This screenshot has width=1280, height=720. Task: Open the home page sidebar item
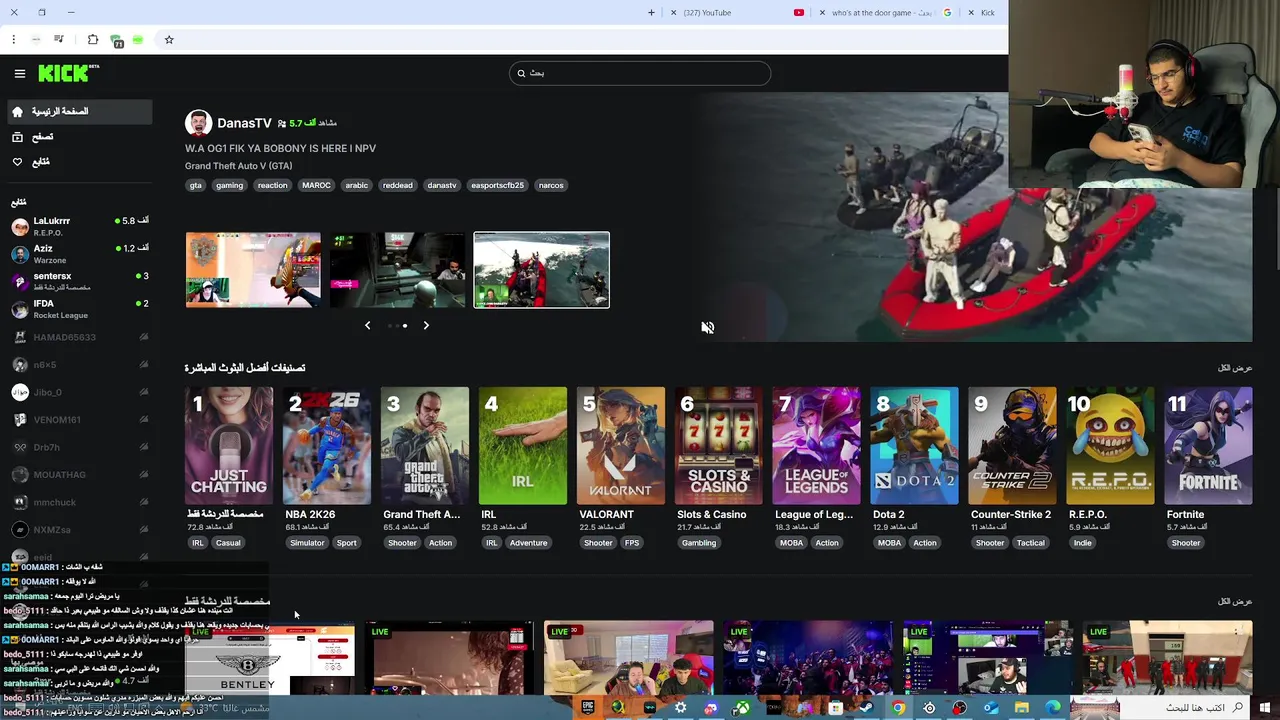[80, 111]
